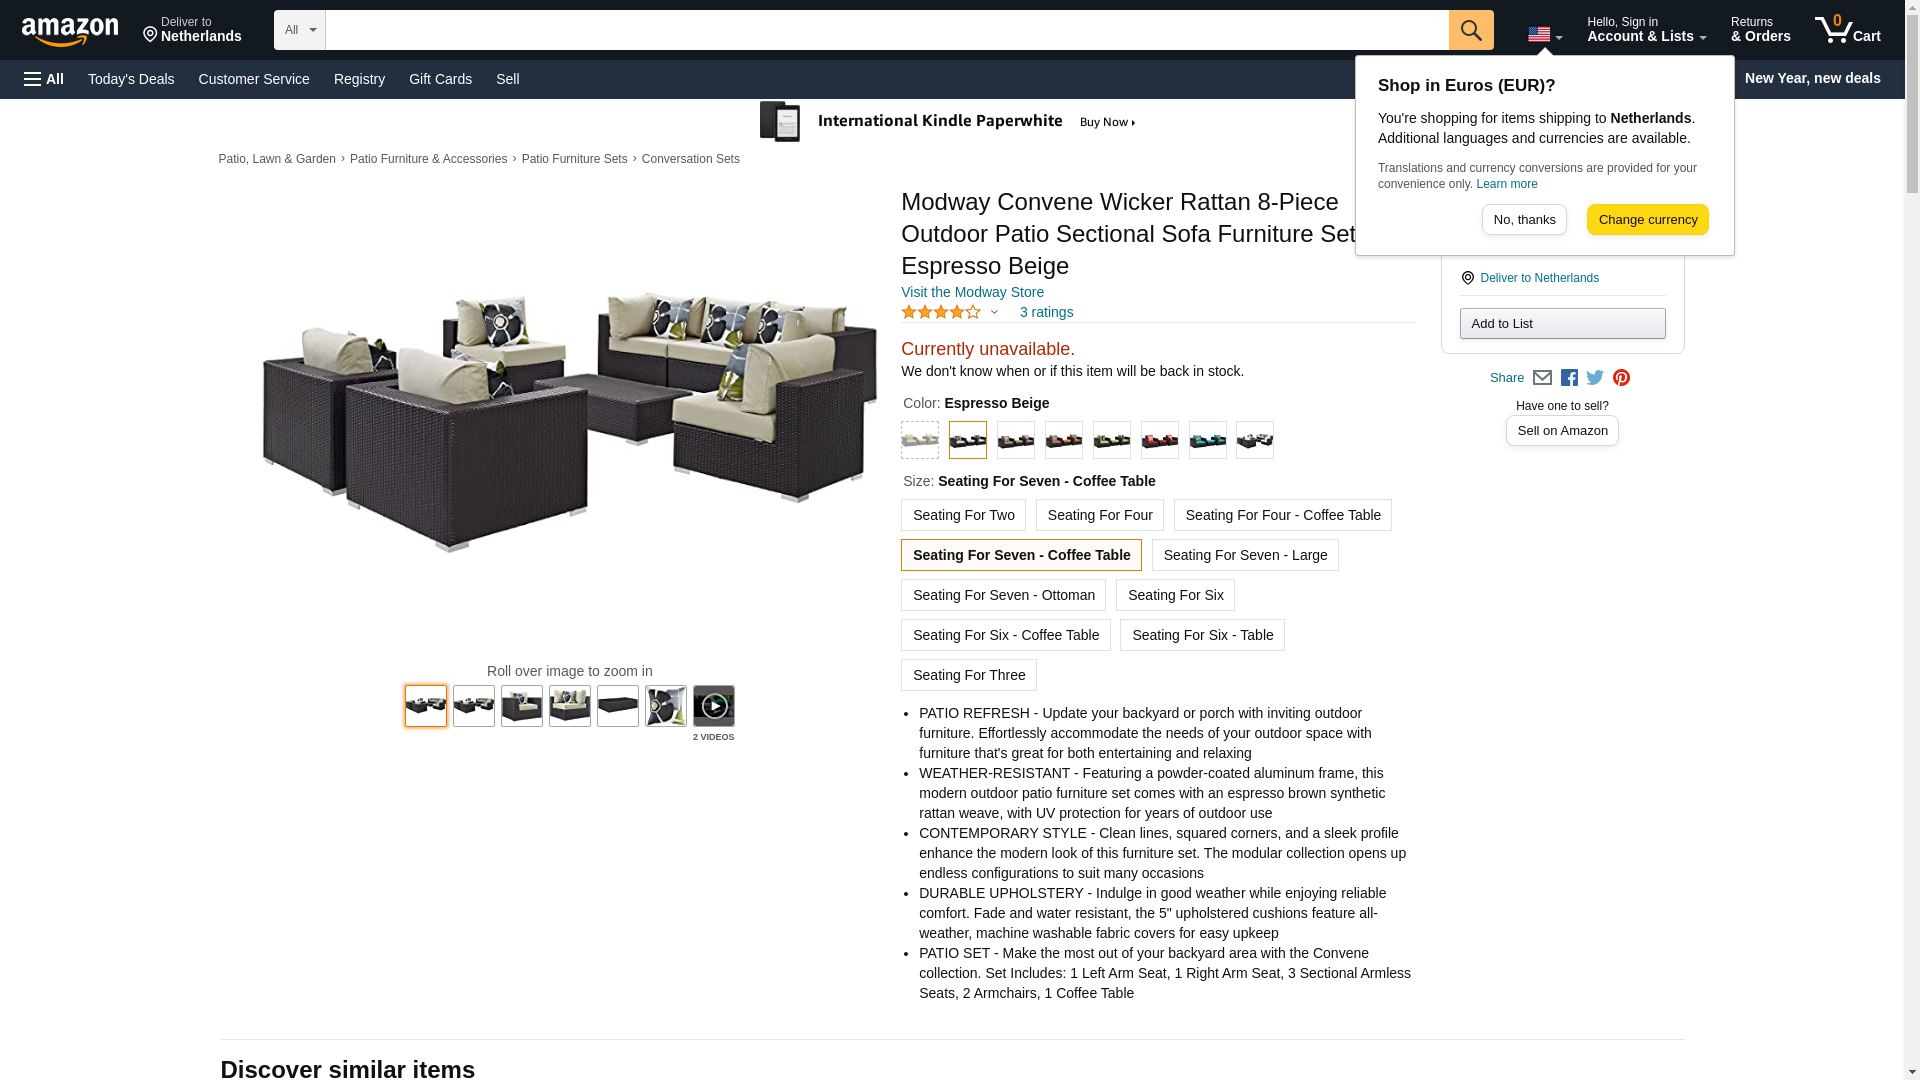Select Seating For Two size option

(x=963, y=515)
